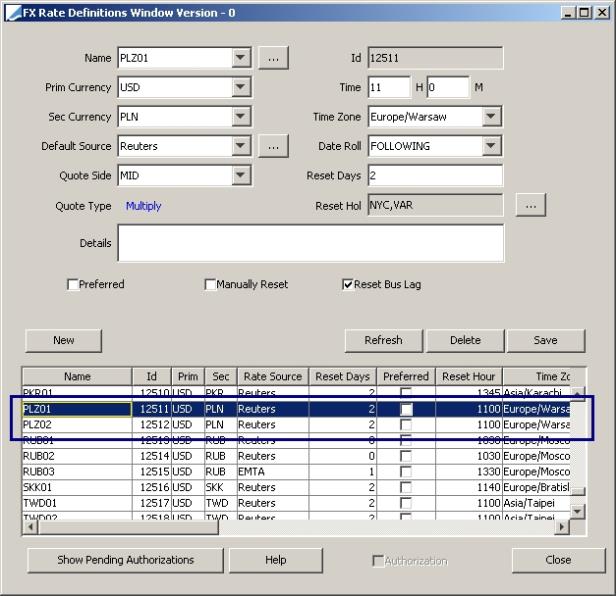Click the vertical scrollbar down arrow
The image size is (616, 596).
pos(577,511)
